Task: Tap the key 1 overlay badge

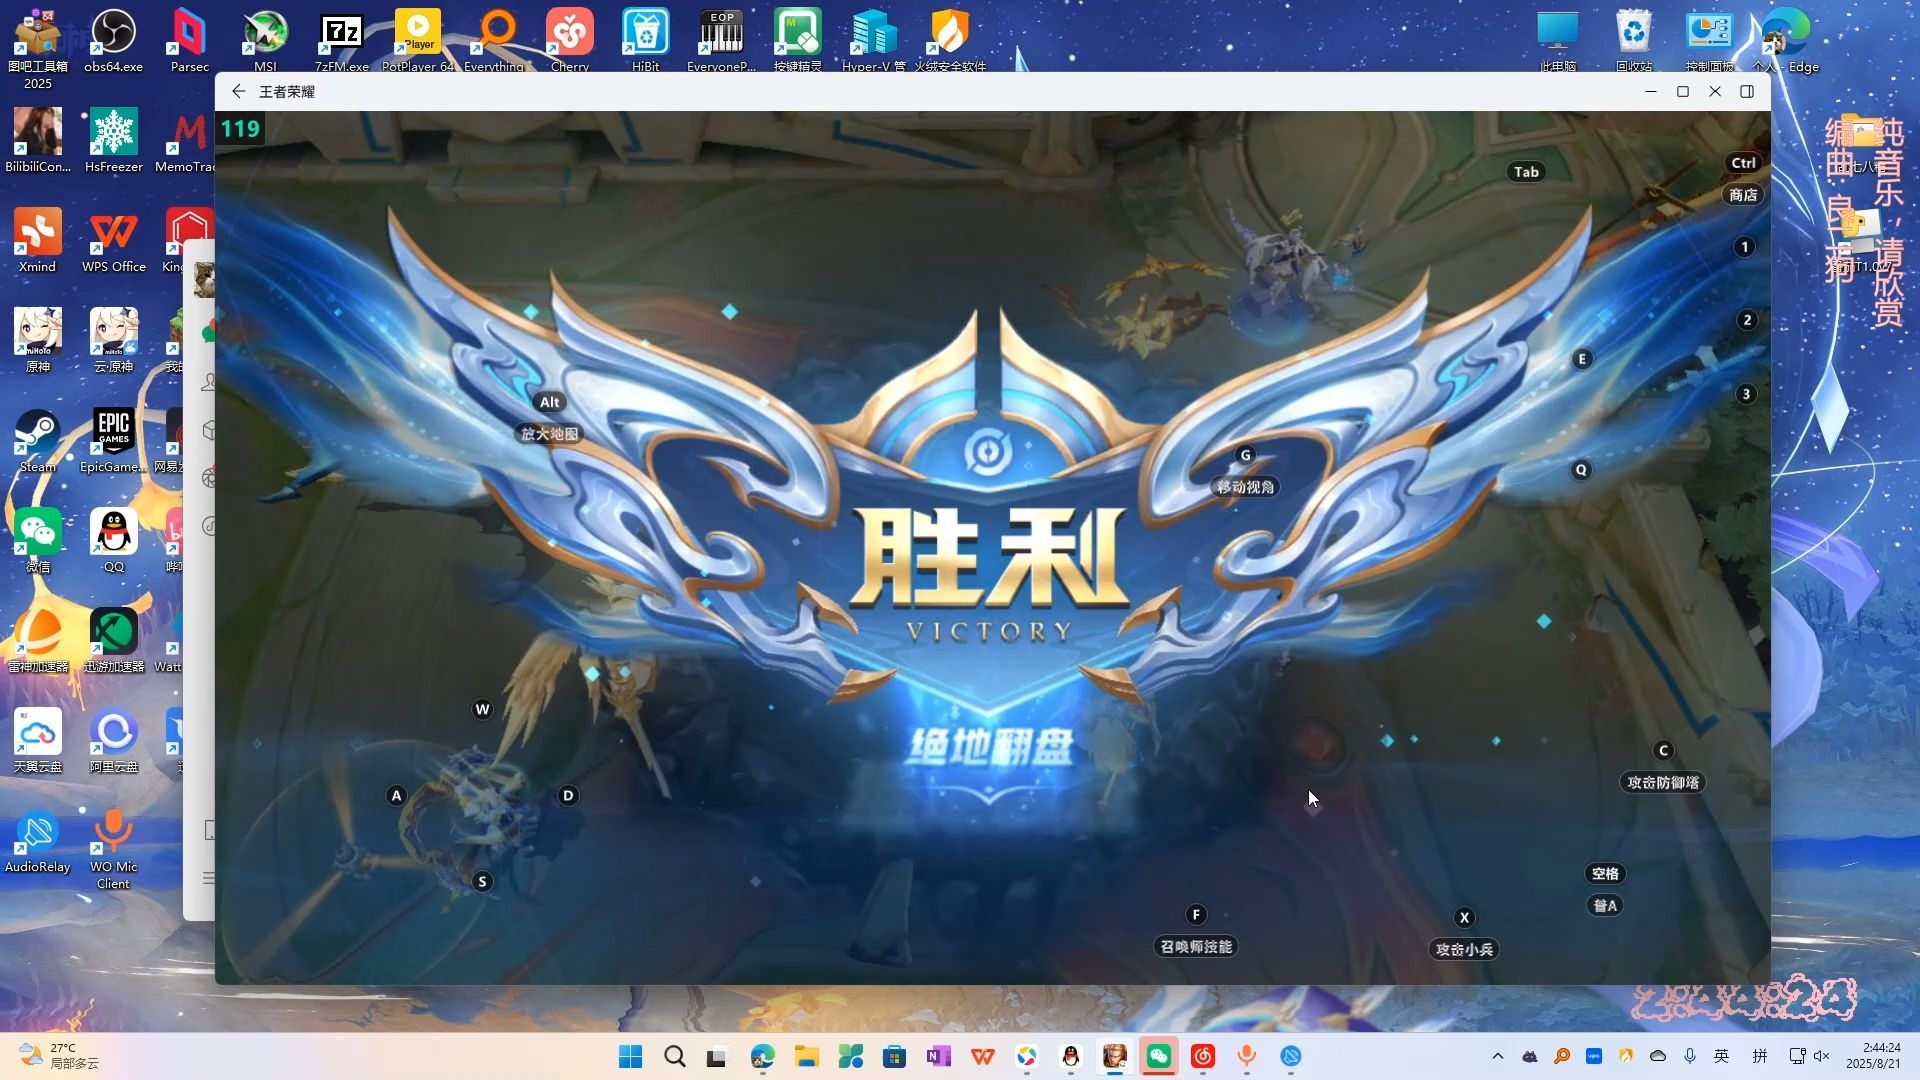Action: pyautogui.click(x=1744, y=247)
